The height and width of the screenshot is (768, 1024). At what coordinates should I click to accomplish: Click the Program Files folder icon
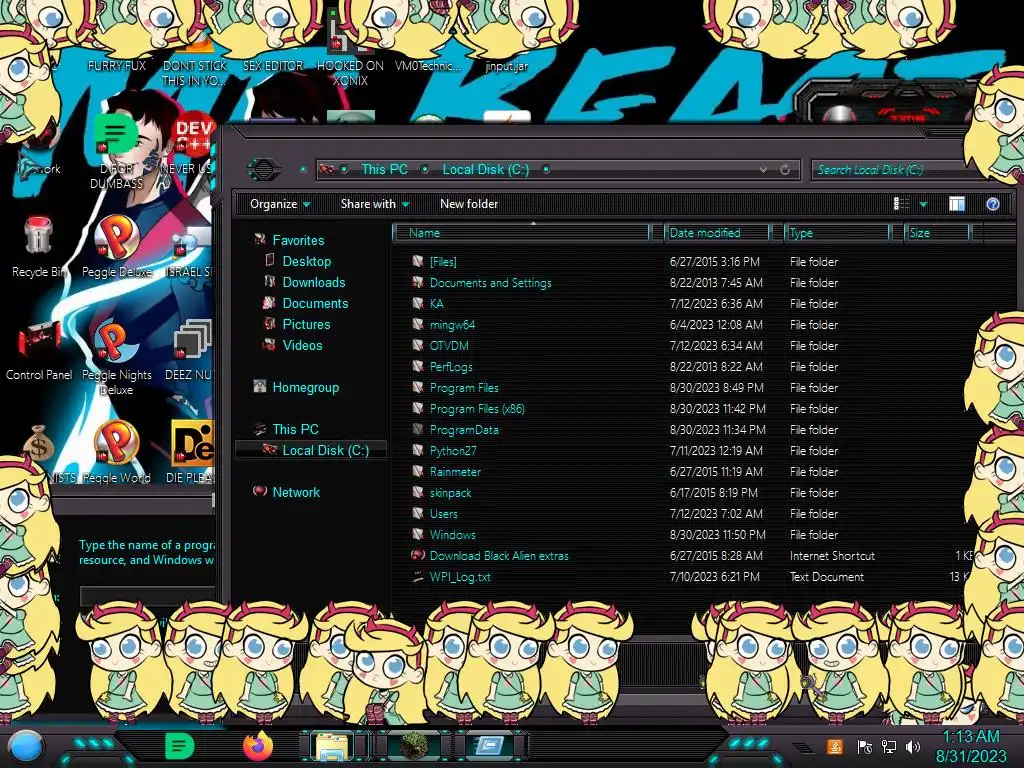coord(418,387)
